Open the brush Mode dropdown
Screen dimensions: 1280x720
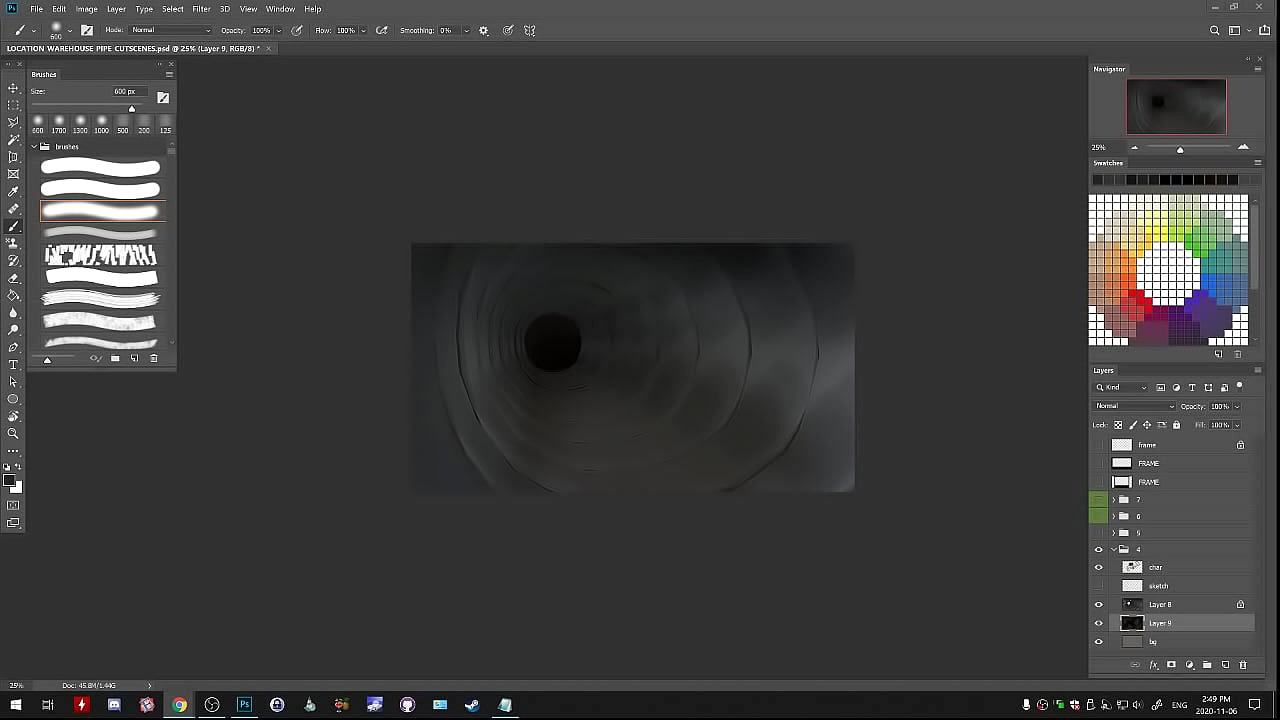point(170,30)
